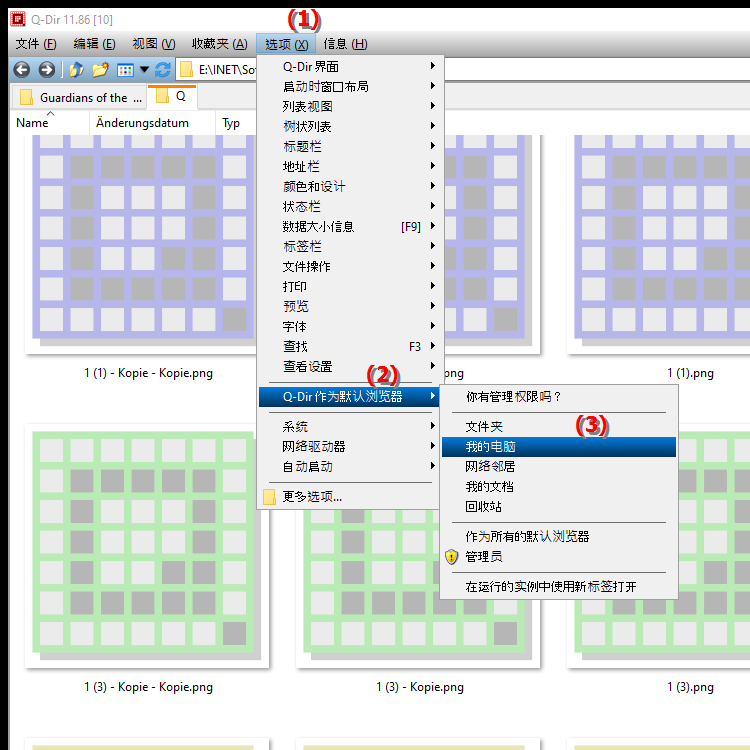Open the view mode dropdown arrow
This screenshot has width=750, height=750.
(144, 70)
